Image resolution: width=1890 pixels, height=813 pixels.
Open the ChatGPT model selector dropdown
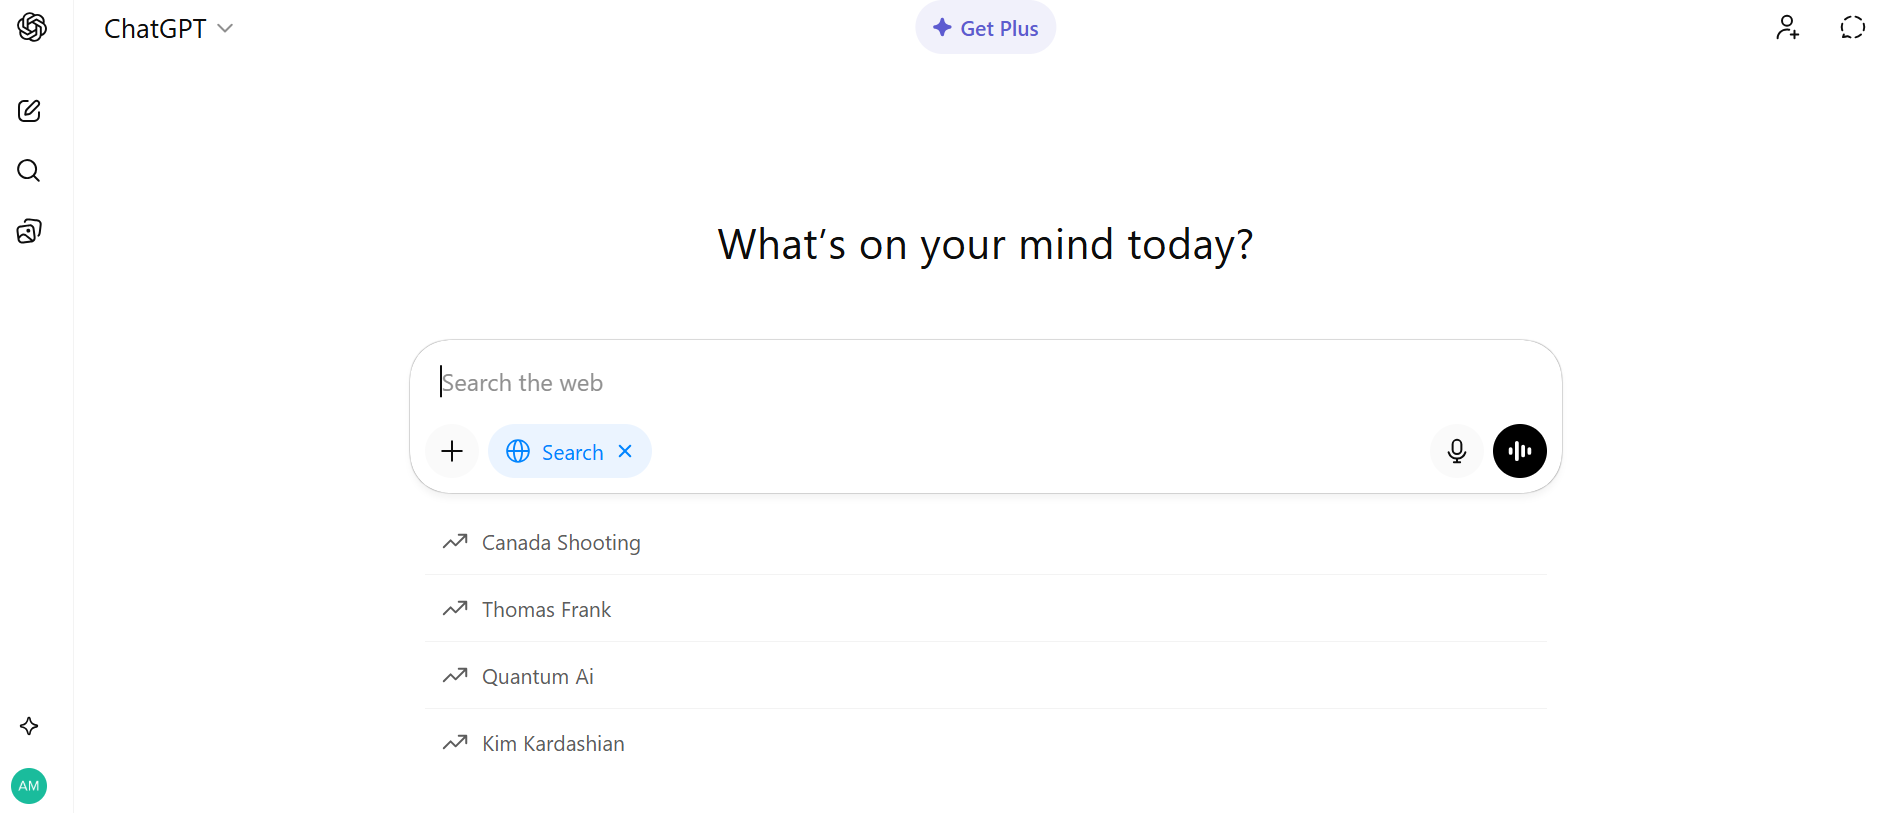pos(168,29)
